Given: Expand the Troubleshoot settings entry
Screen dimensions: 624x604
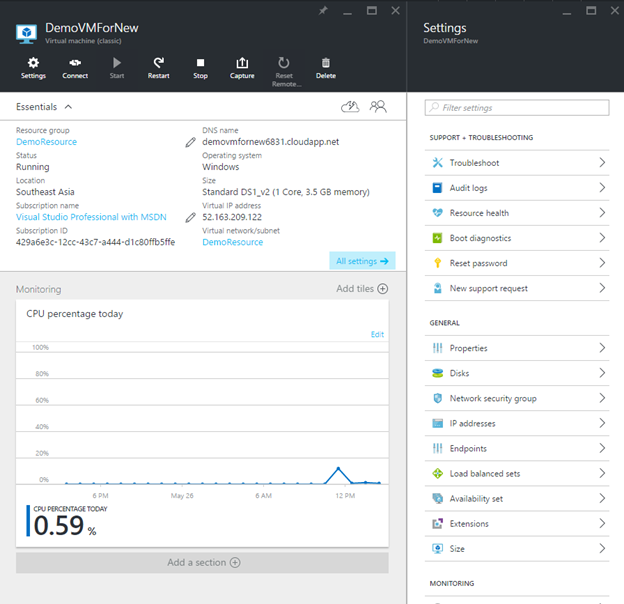Looking at the screenshot, I should (x=602, y=163).
